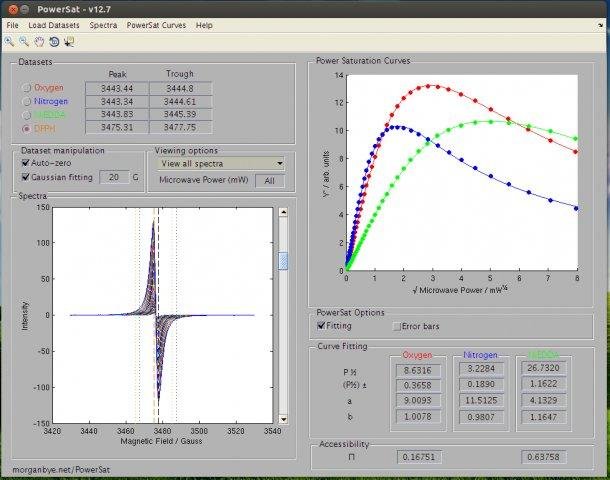Click the DPPH Trough value 3477.75
610x480 pixels.
(181, 128)
